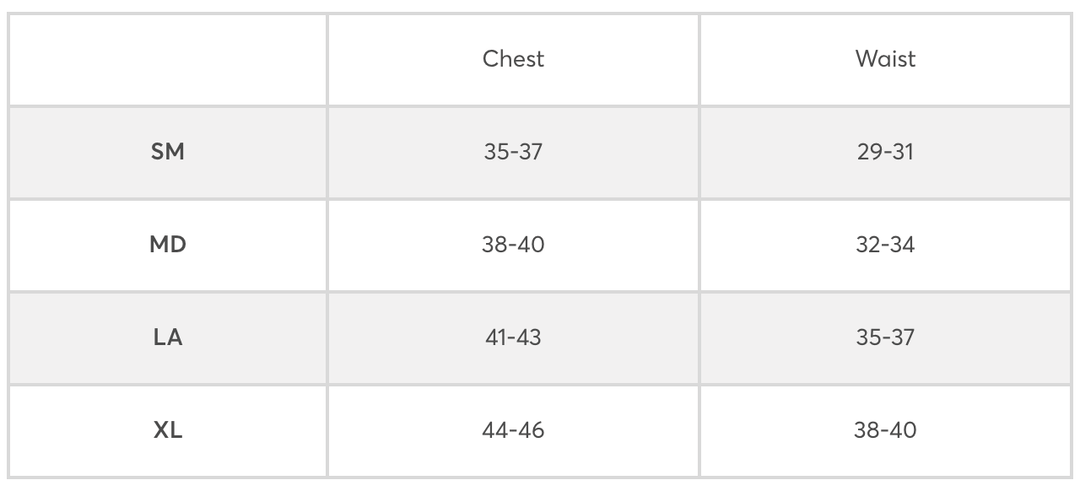Click the number 41 in LA chest range
1080x491 pixels.
point(496,338)
